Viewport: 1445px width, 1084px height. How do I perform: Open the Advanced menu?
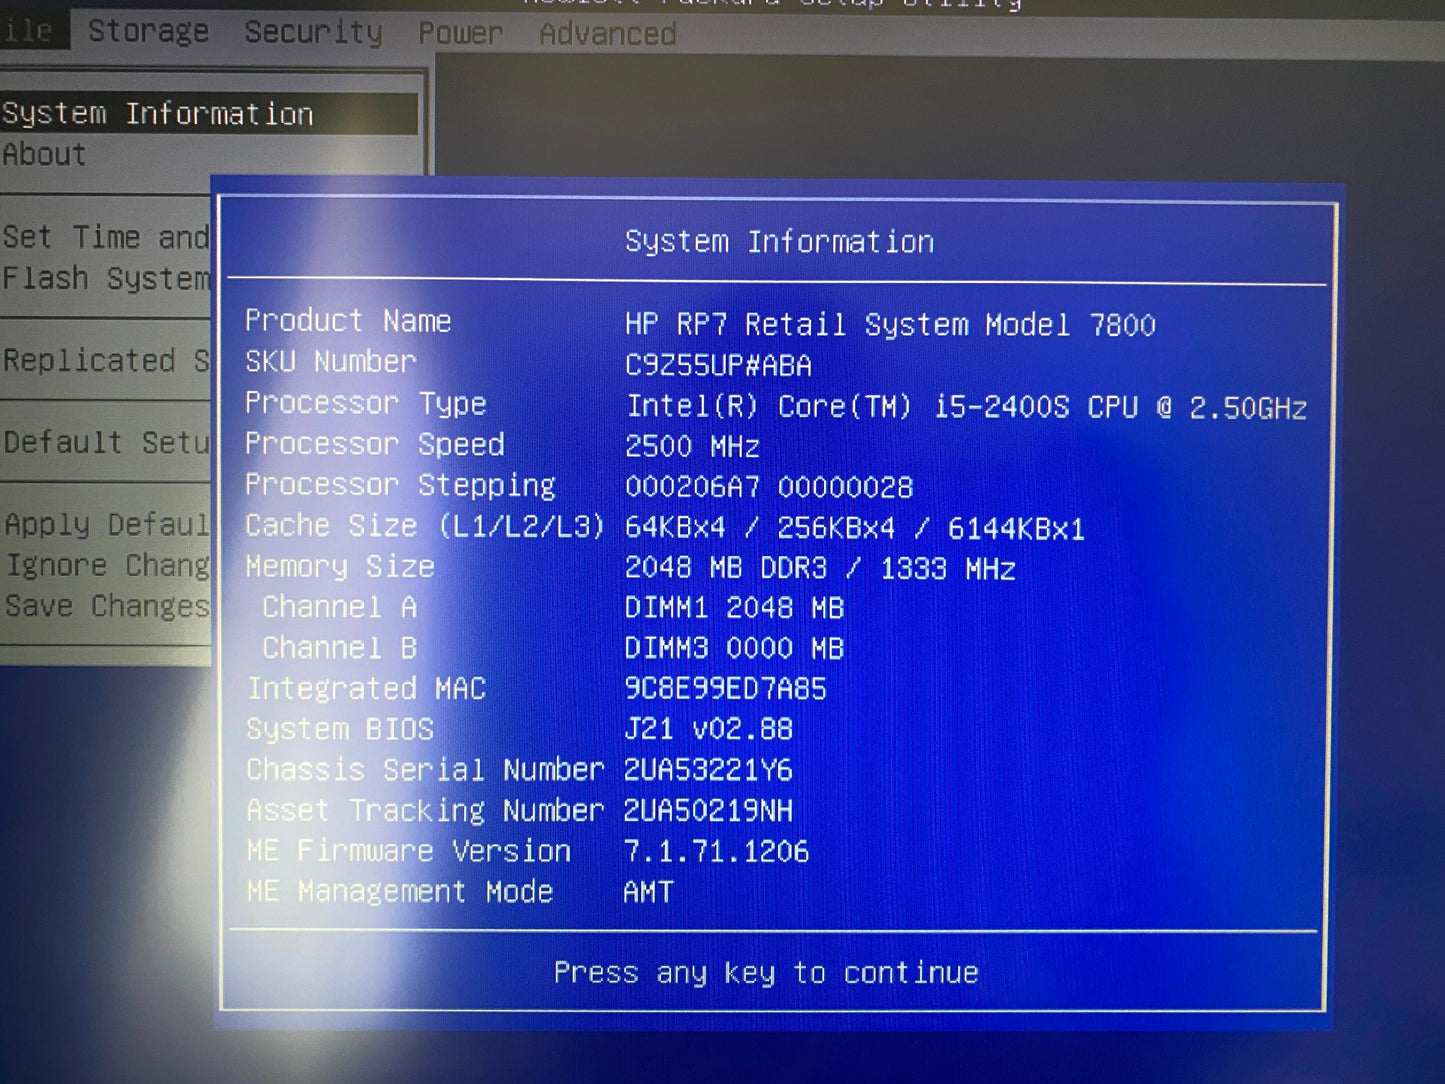(607, 34)
